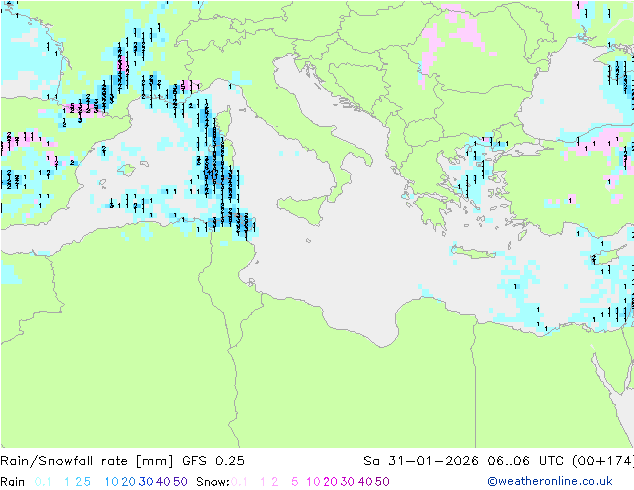The height and width of the screenshot is (490, 634).
Task: Click the rain legend value 30
Action: [x=146, y=482]
